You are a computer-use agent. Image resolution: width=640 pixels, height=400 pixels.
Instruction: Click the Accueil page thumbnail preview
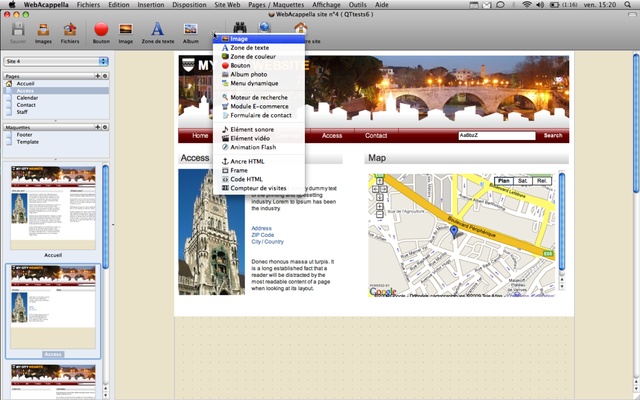[x=53, y=208]
